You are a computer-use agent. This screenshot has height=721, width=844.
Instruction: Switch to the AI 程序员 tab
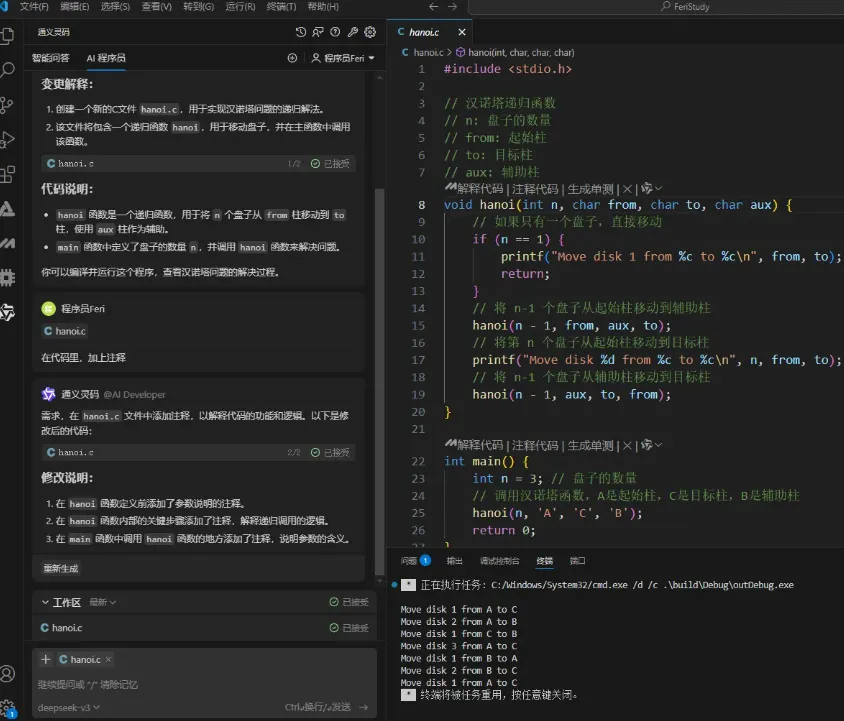coord(106,58)
